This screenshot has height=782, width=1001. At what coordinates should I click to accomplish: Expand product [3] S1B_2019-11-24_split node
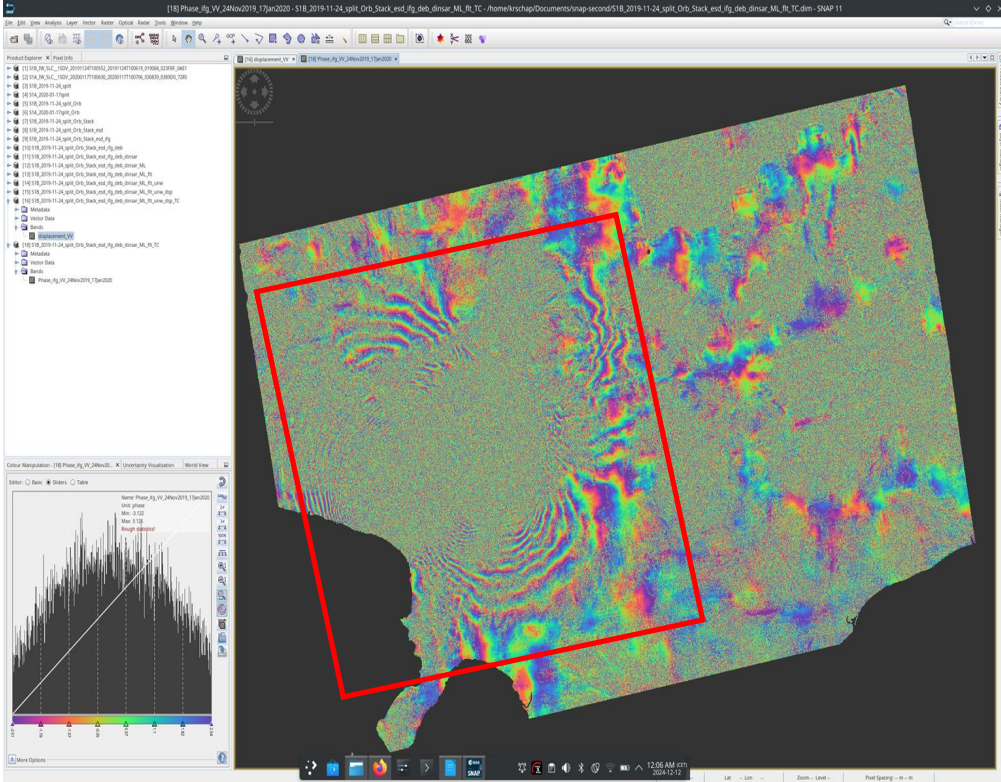(x=9, y=86)
